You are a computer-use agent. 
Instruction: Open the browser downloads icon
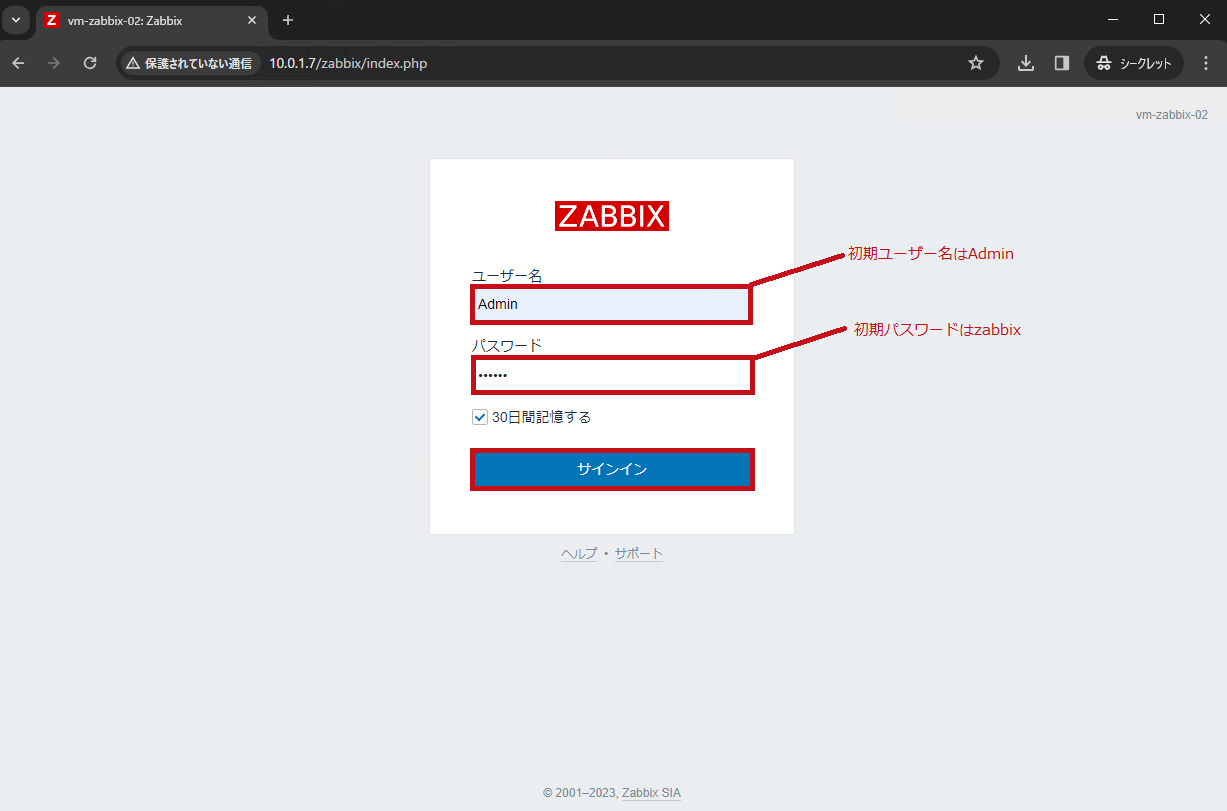click(1025, 63)
